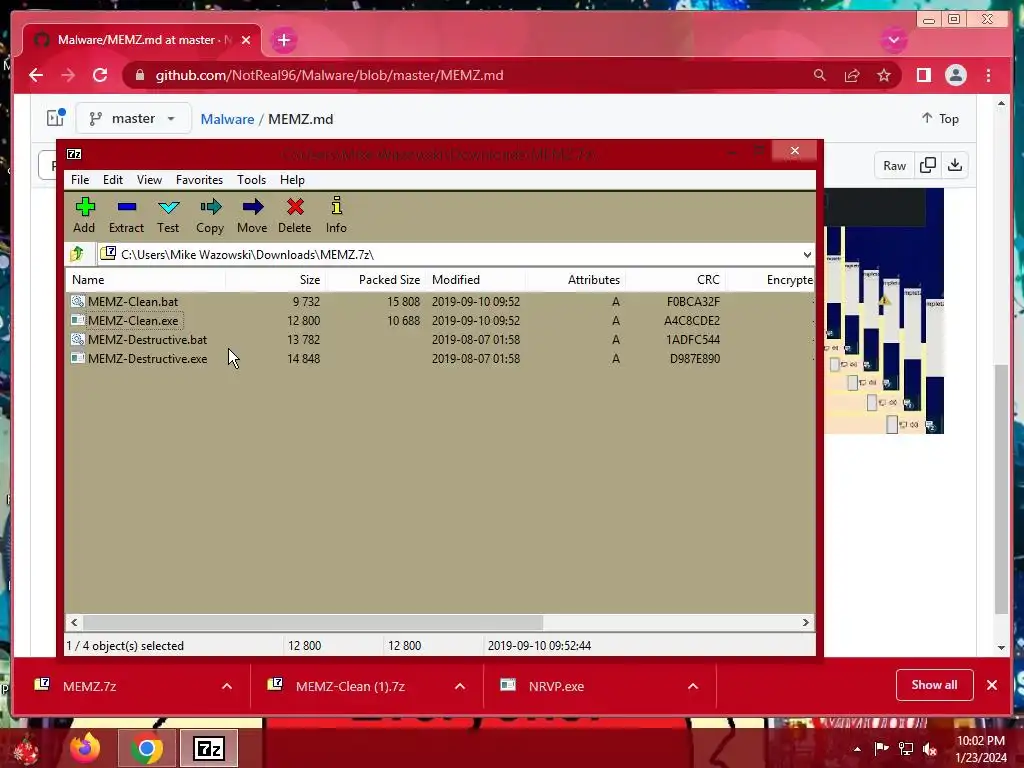Expand options for NRVP.exe download
Viewport: 1024px width, 768px height.
[x=693, y=686]
